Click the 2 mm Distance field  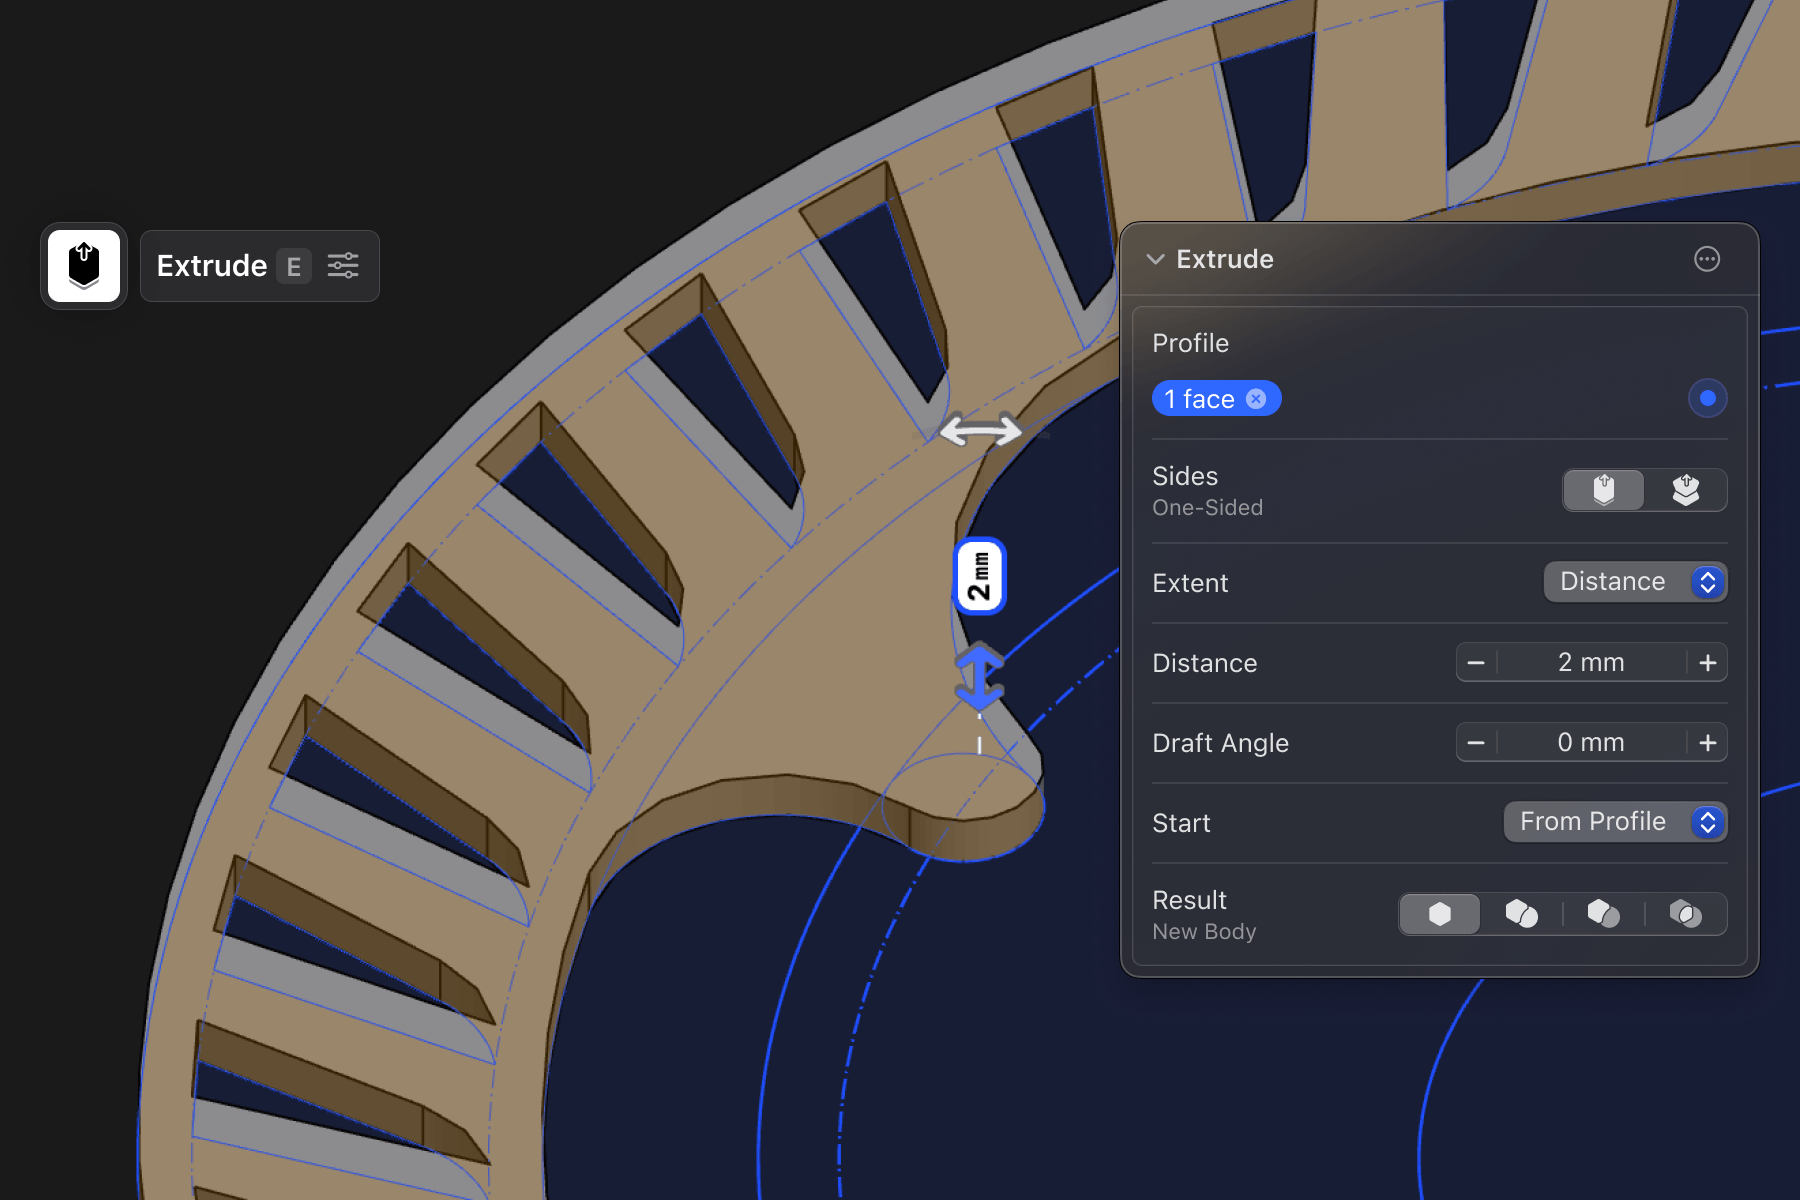1591,662
